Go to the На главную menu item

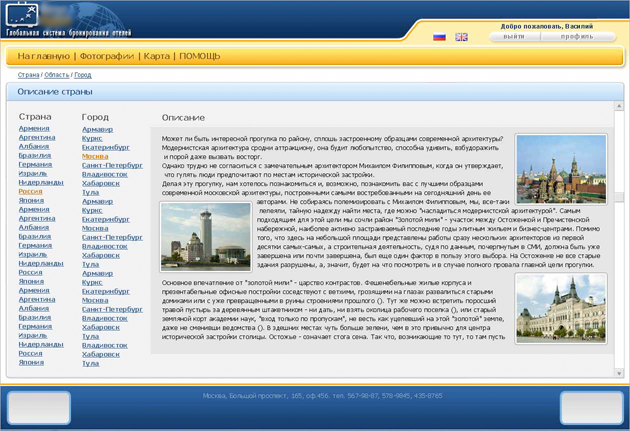pyautogui.click(x=43, y=56)
